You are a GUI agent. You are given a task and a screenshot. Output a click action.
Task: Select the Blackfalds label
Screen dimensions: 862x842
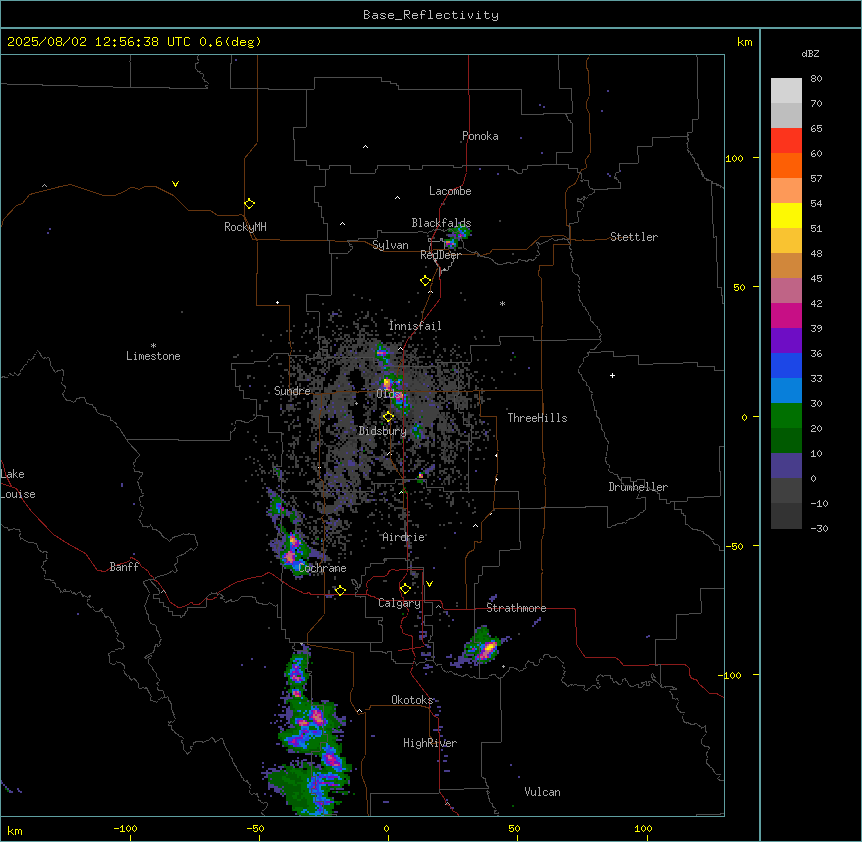[441, 223]
